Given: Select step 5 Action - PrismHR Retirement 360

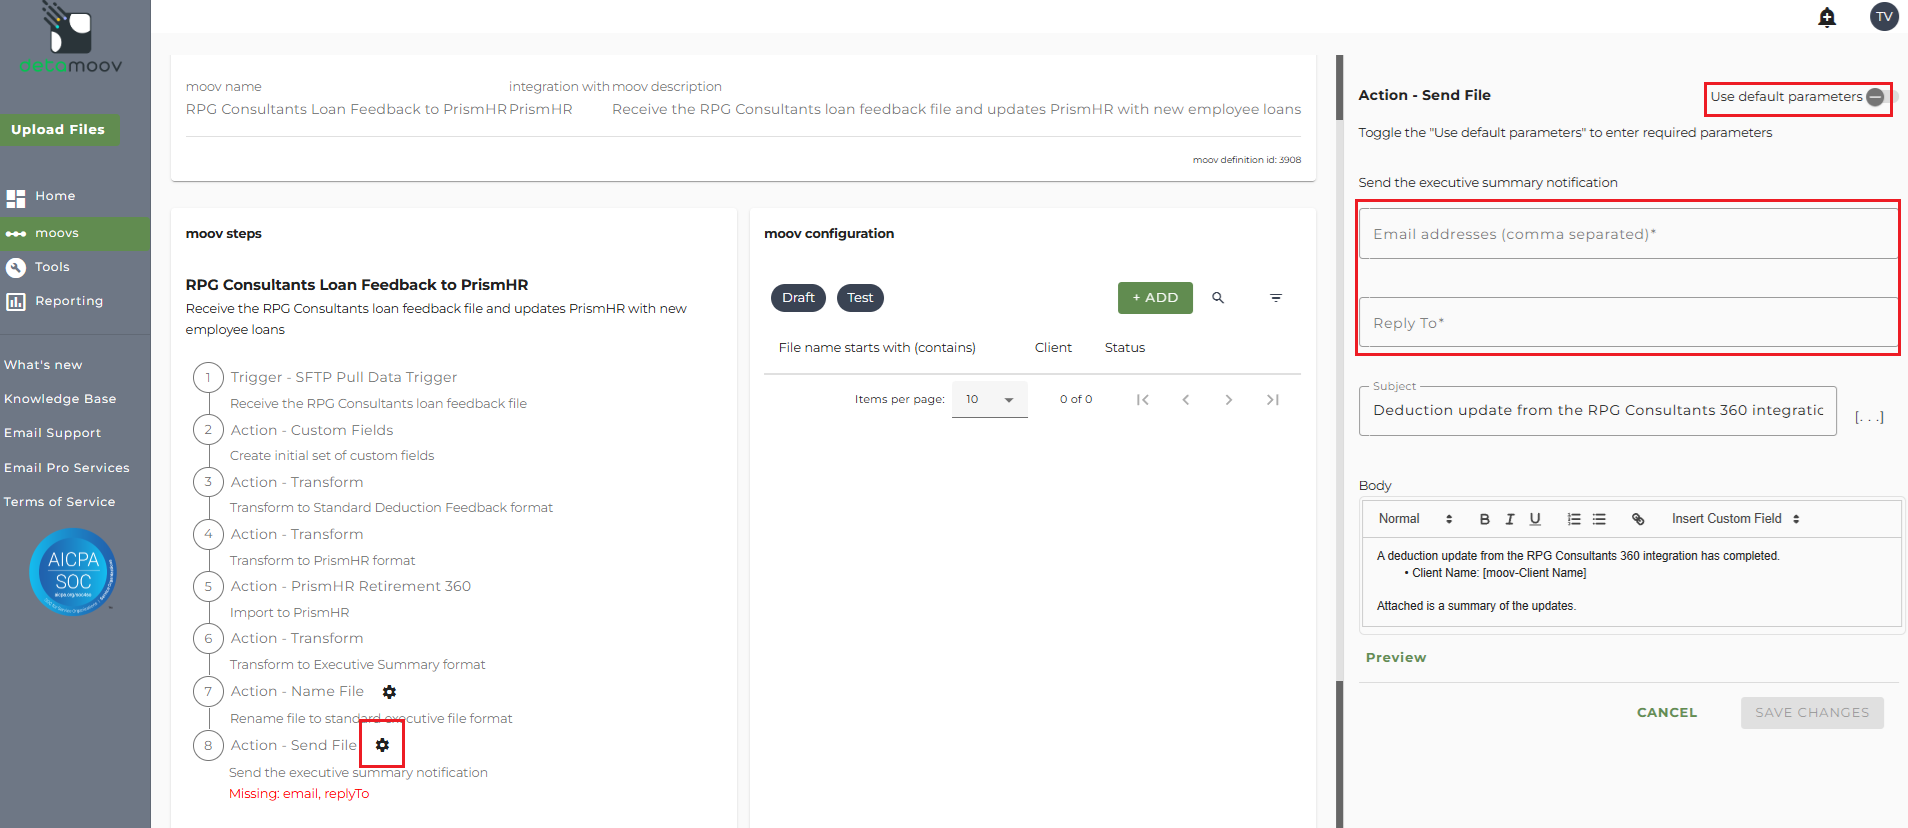Looking at the screenshot, I should pos(351,587).
